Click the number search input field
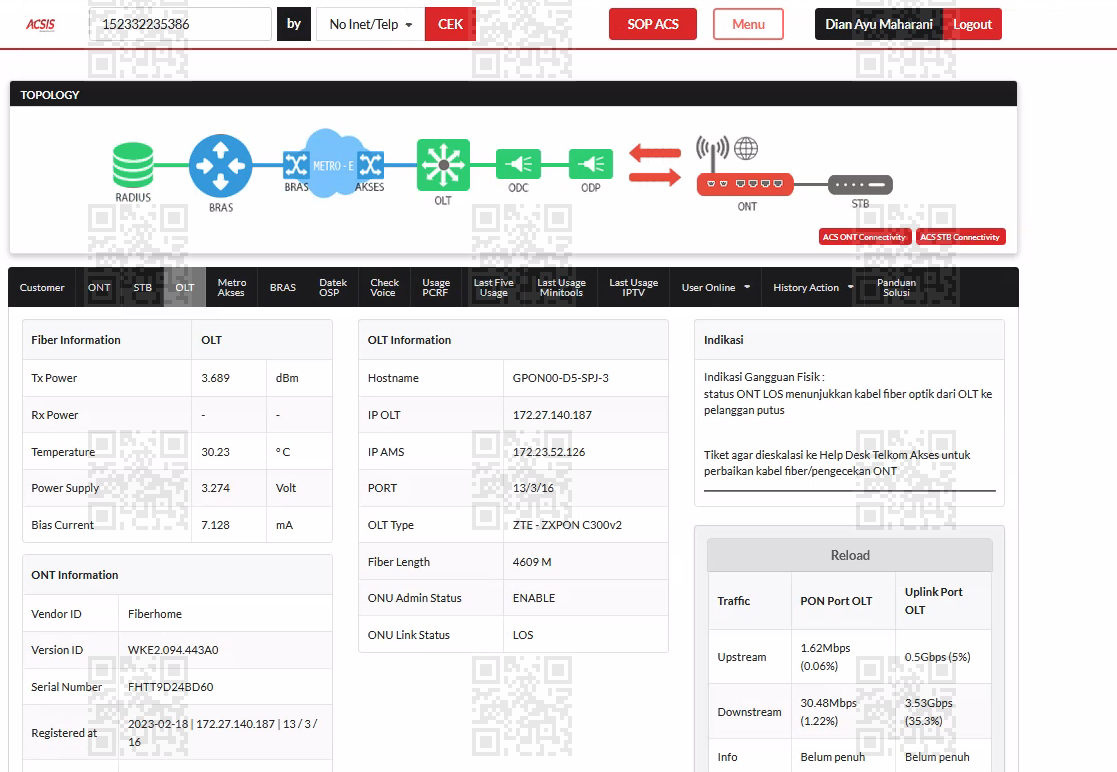This screenshot has height=772, width=1117. [x=180, y=24]
